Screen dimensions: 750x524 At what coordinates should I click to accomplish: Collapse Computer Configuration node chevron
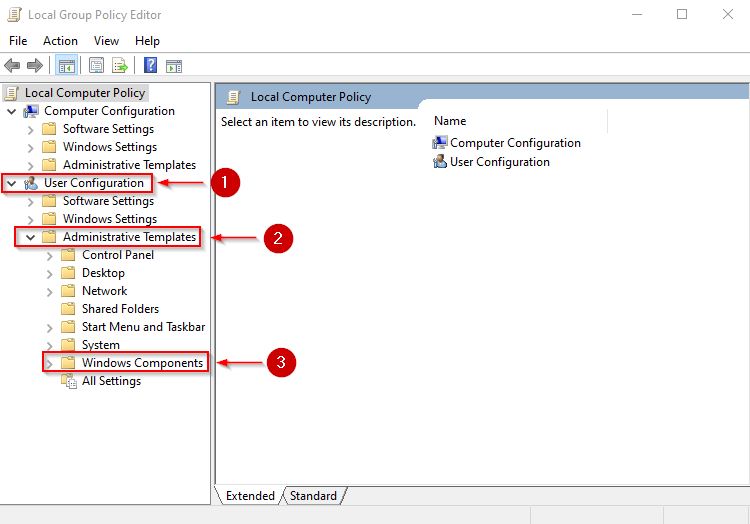pyautogui.click(x=12, y=112)
